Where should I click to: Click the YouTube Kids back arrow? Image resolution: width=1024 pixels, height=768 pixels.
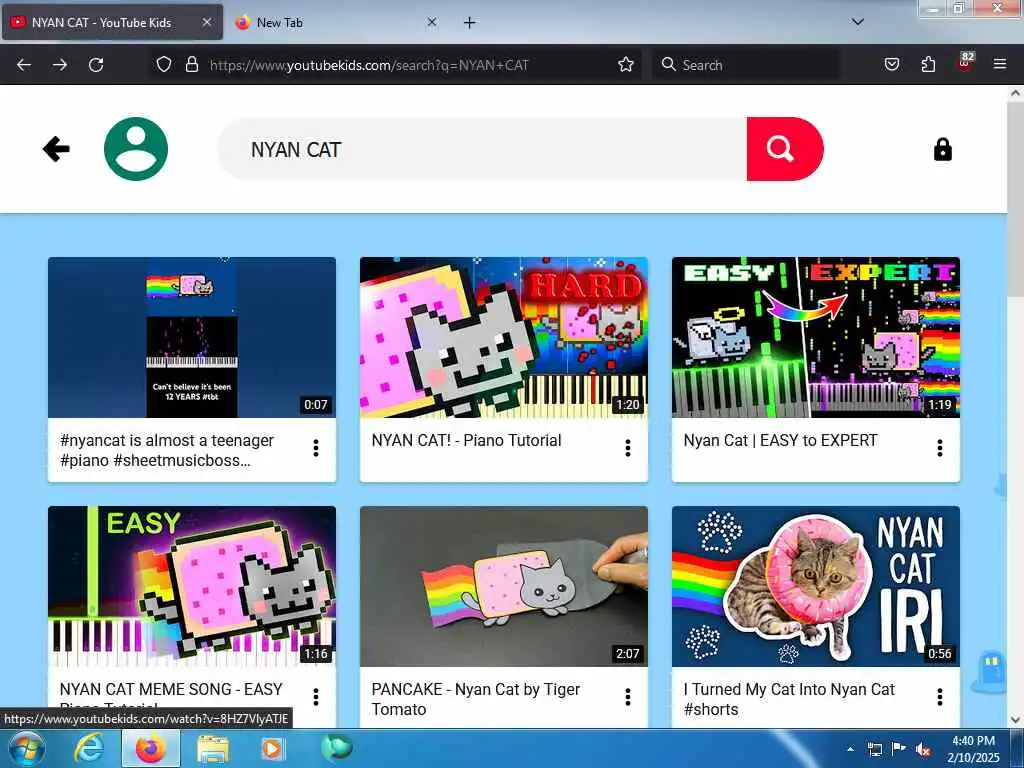coord(56,149)
